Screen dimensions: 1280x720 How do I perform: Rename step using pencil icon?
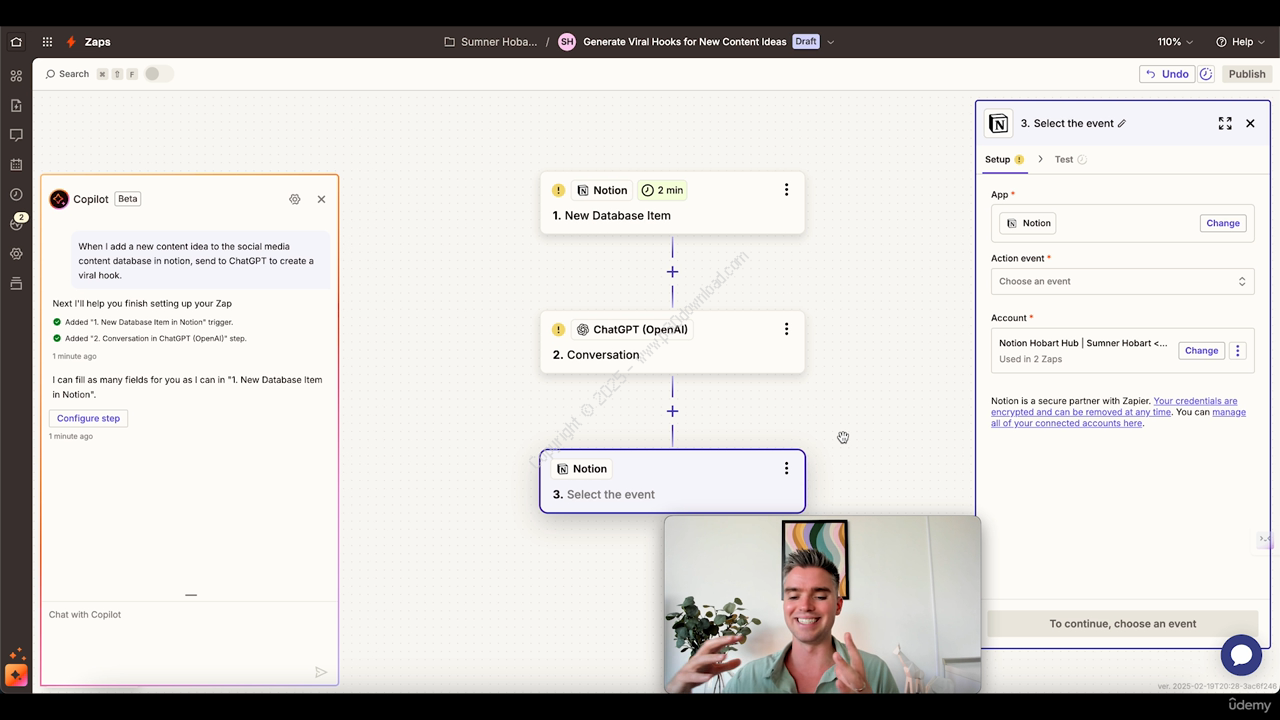(x=1122, y=124)
